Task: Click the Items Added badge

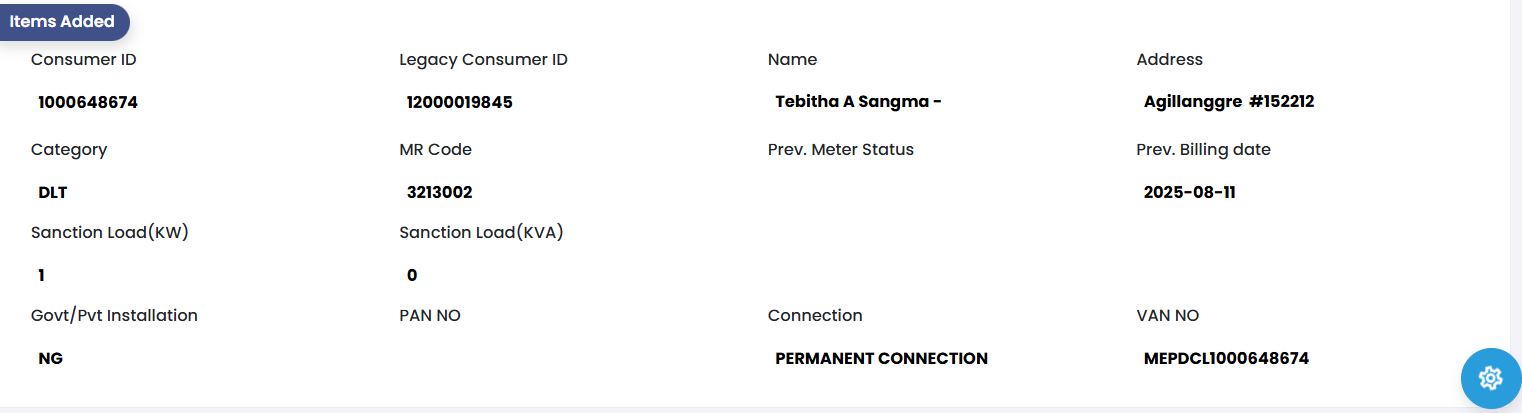Action: 62,22
